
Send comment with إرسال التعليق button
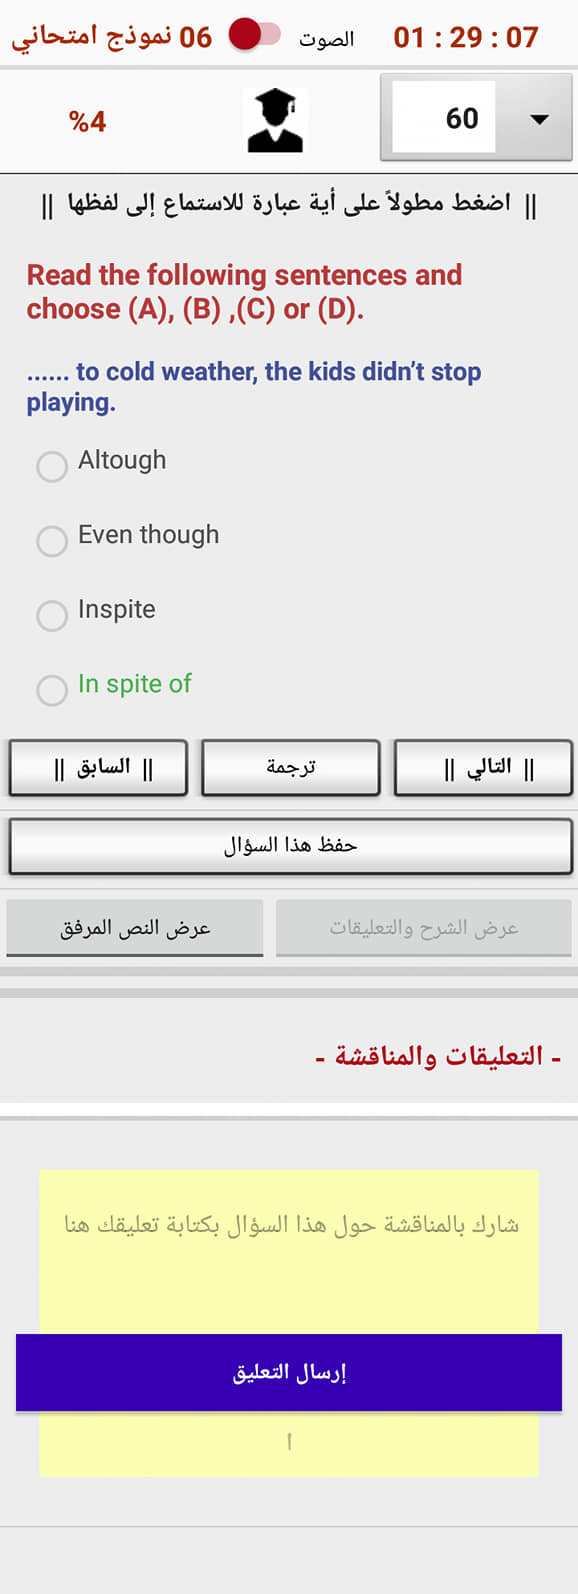click(289, 1372)
